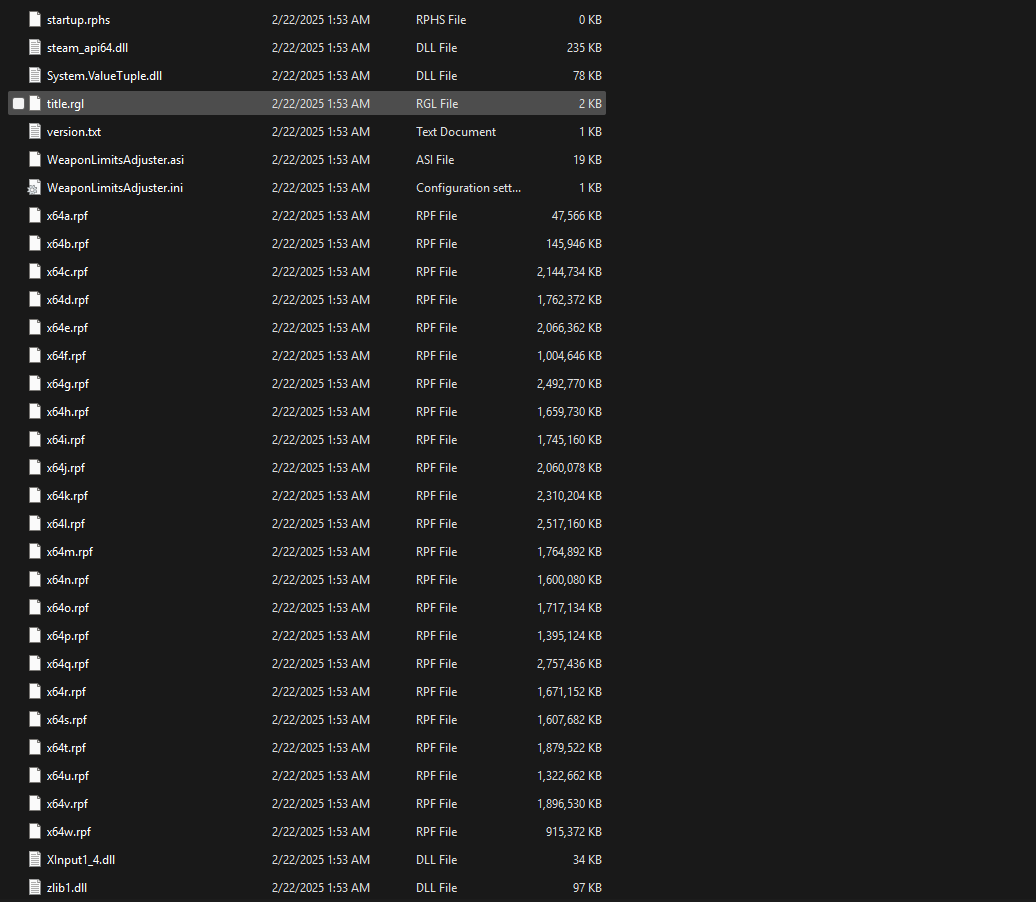Select the file name x64r.rpf
This screenshot has height=902, width=1036.
coord(67,692)
